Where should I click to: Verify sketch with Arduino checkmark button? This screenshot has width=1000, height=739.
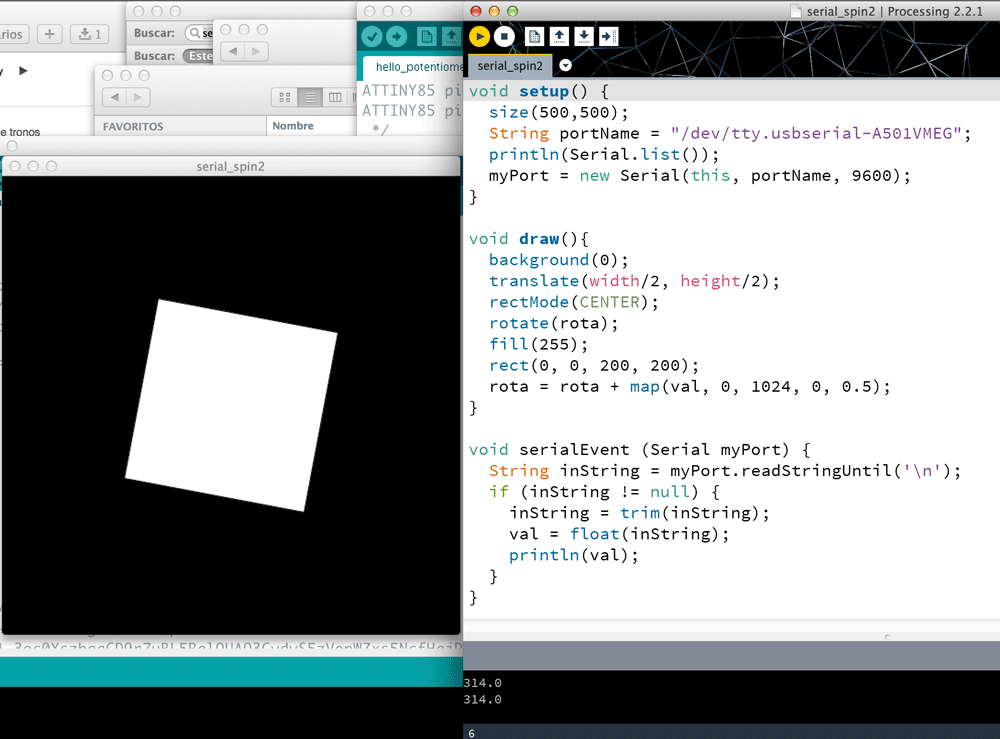(371, 36)
